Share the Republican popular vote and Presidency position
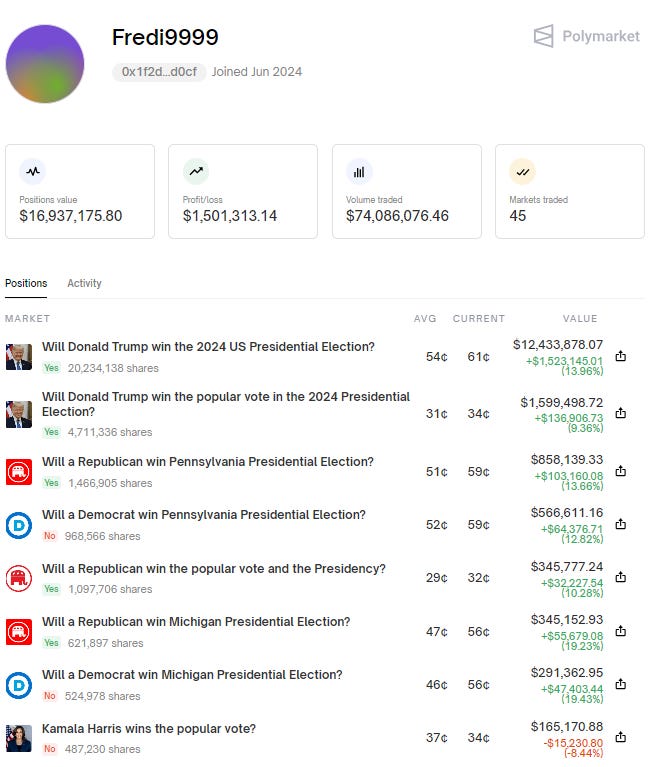653x767 pixels. 621,577
